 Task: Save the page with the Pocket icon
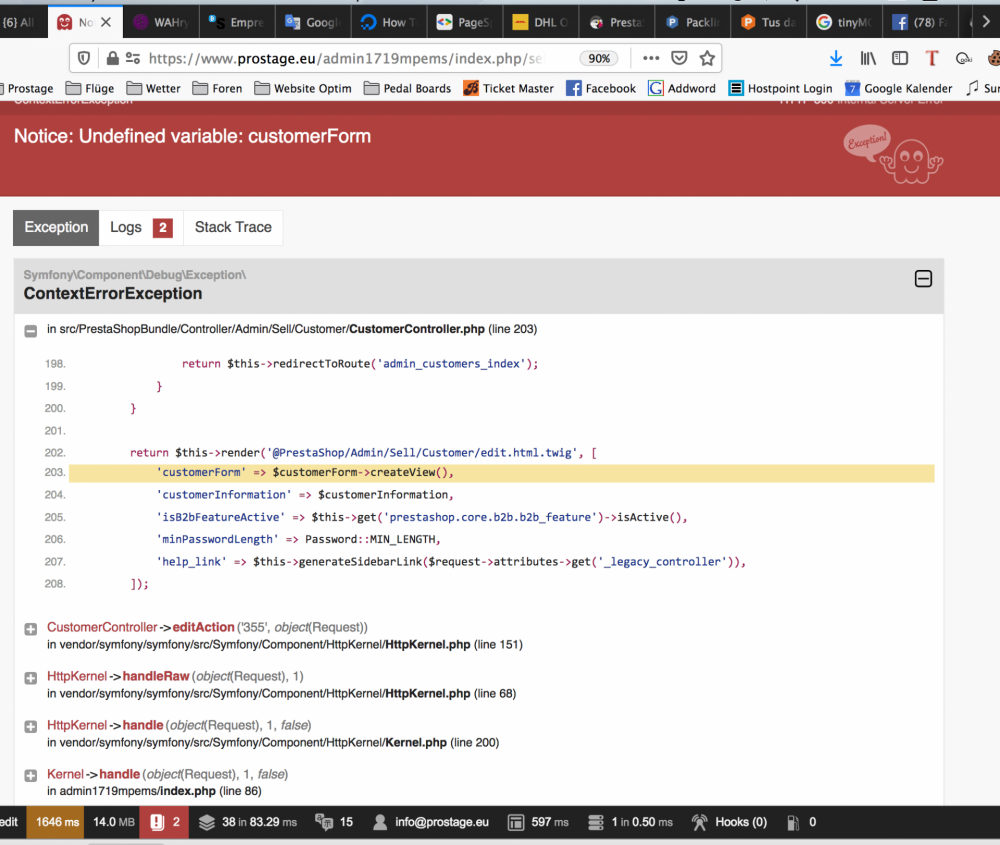click(x=679, y=58)
